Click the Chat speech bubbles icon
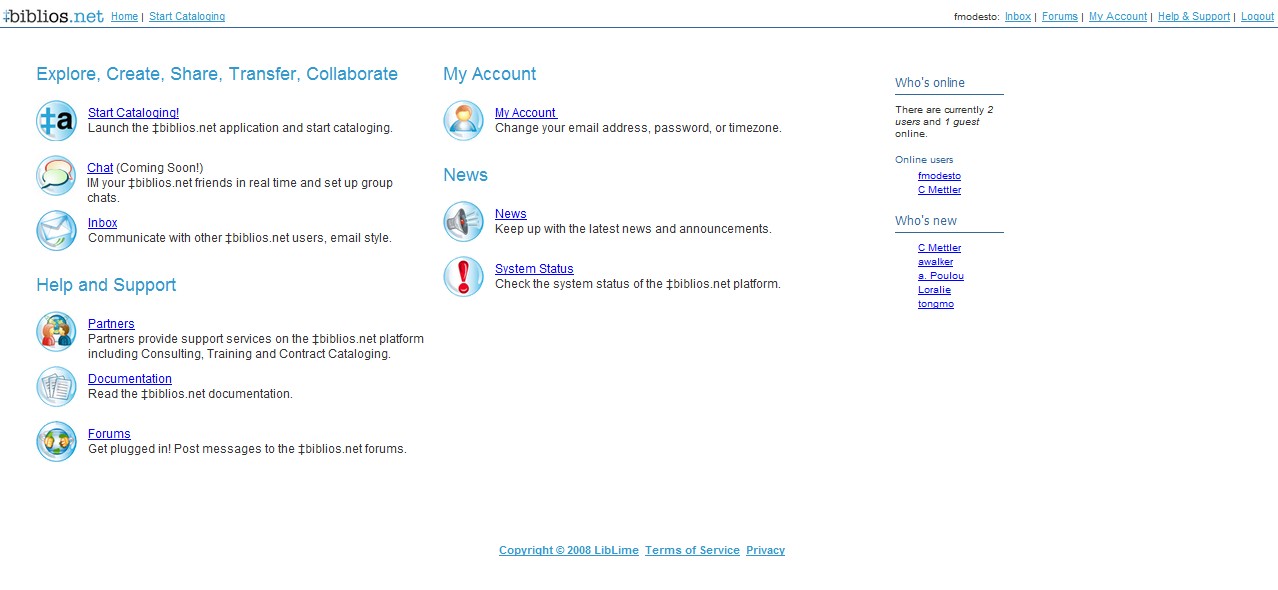This screenshot has width=1278, height=590. 56,176
